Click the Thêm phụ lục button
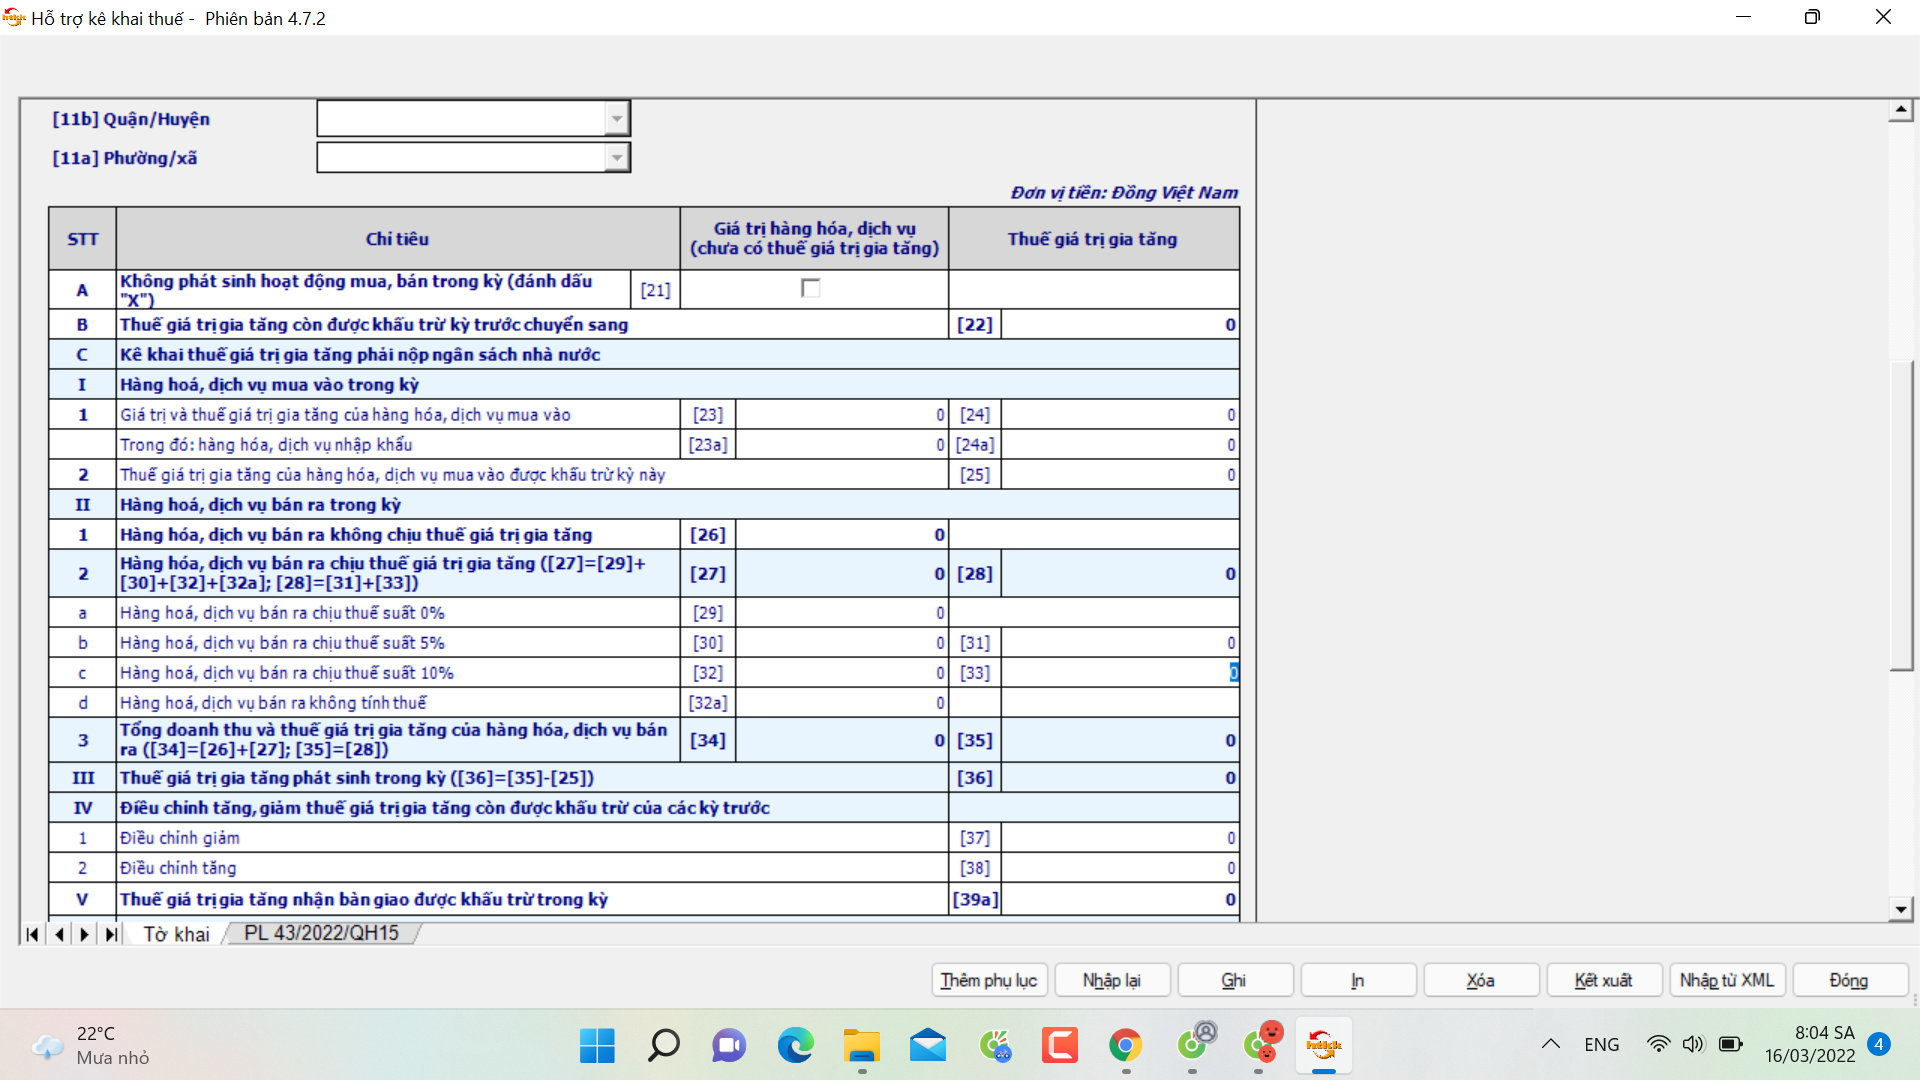The height and width of the screenshot is (1080, 1920). [x=989, y=980]
